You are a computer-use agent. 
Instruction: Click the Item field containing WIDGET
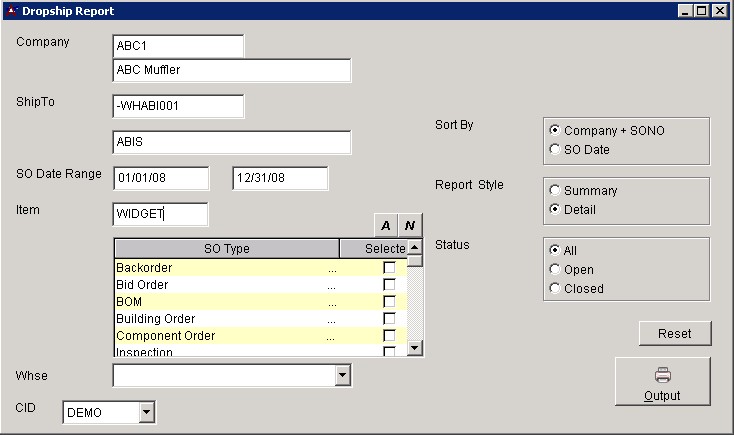pos(161,214)
